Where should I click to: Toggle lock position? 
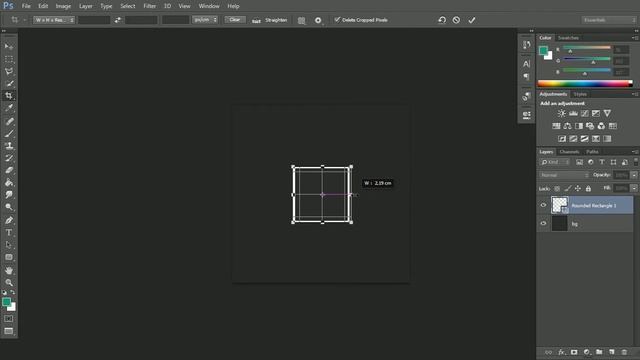point(578,189)
